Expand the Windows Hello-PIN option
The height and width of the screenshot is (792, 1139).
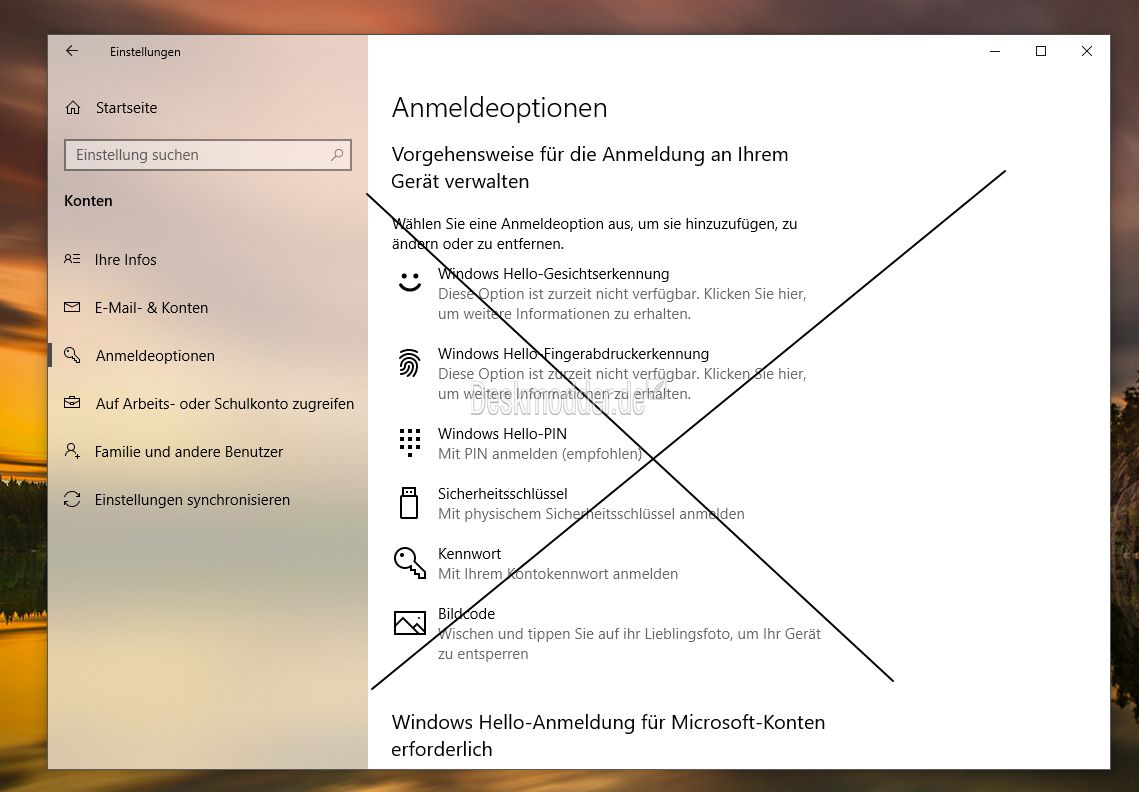pyautogui.click(x=609, y=443)
